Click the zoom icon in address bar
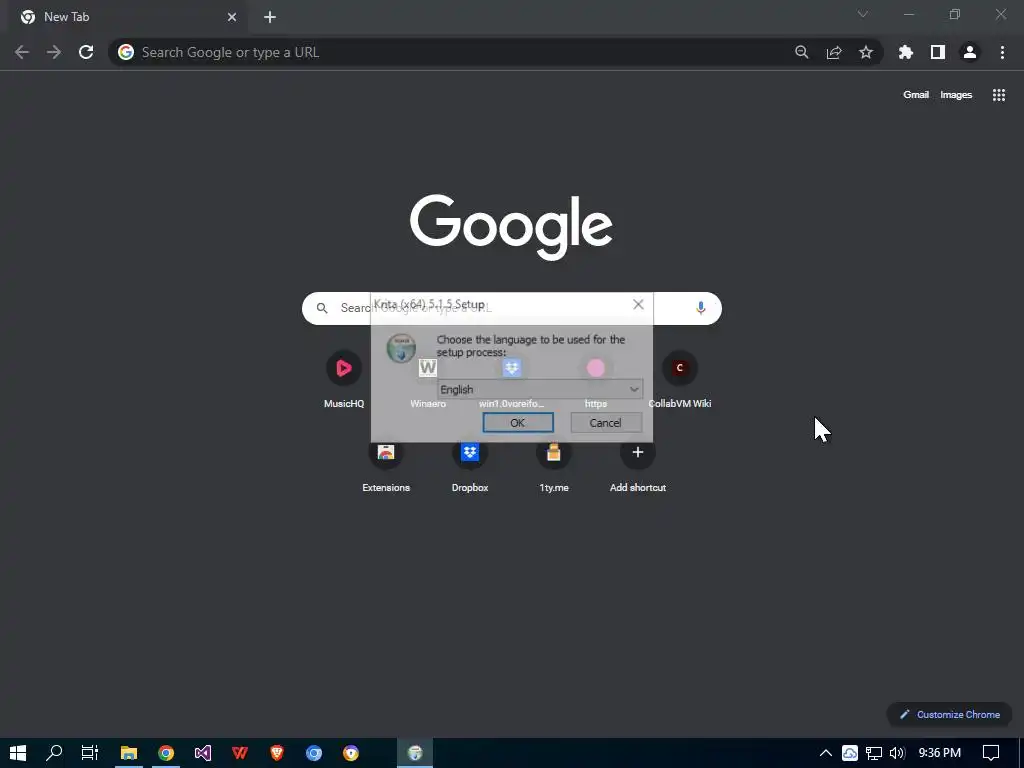 point(801,52)
